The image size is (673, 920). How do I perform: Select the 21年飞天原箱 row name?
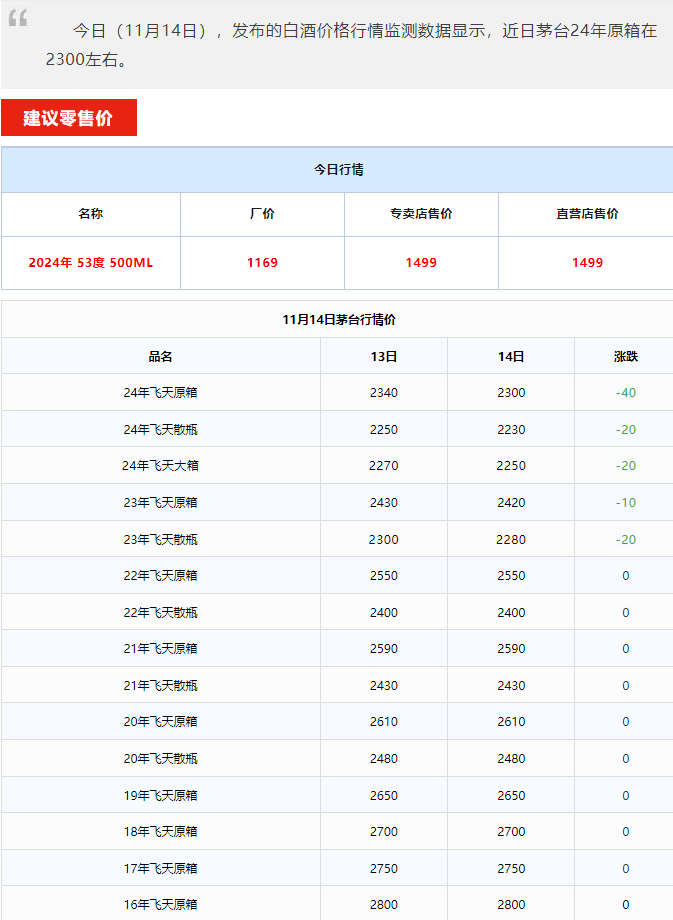[x=161, y=649]
